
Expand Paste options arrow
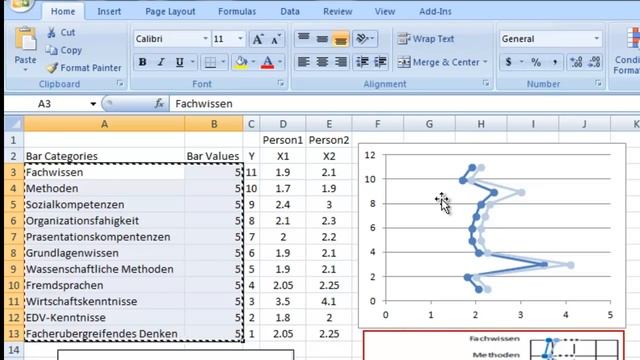click(x=25, y=70)
